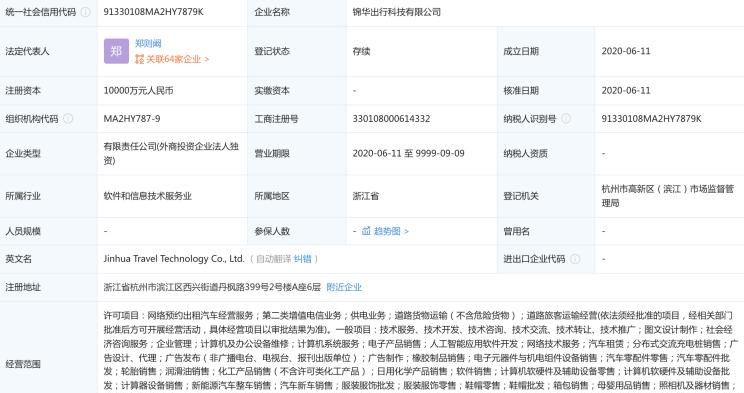Screen dimensions: 744x393
Task: Select the region value 浙江省
Action: click(x=365, y=196)
